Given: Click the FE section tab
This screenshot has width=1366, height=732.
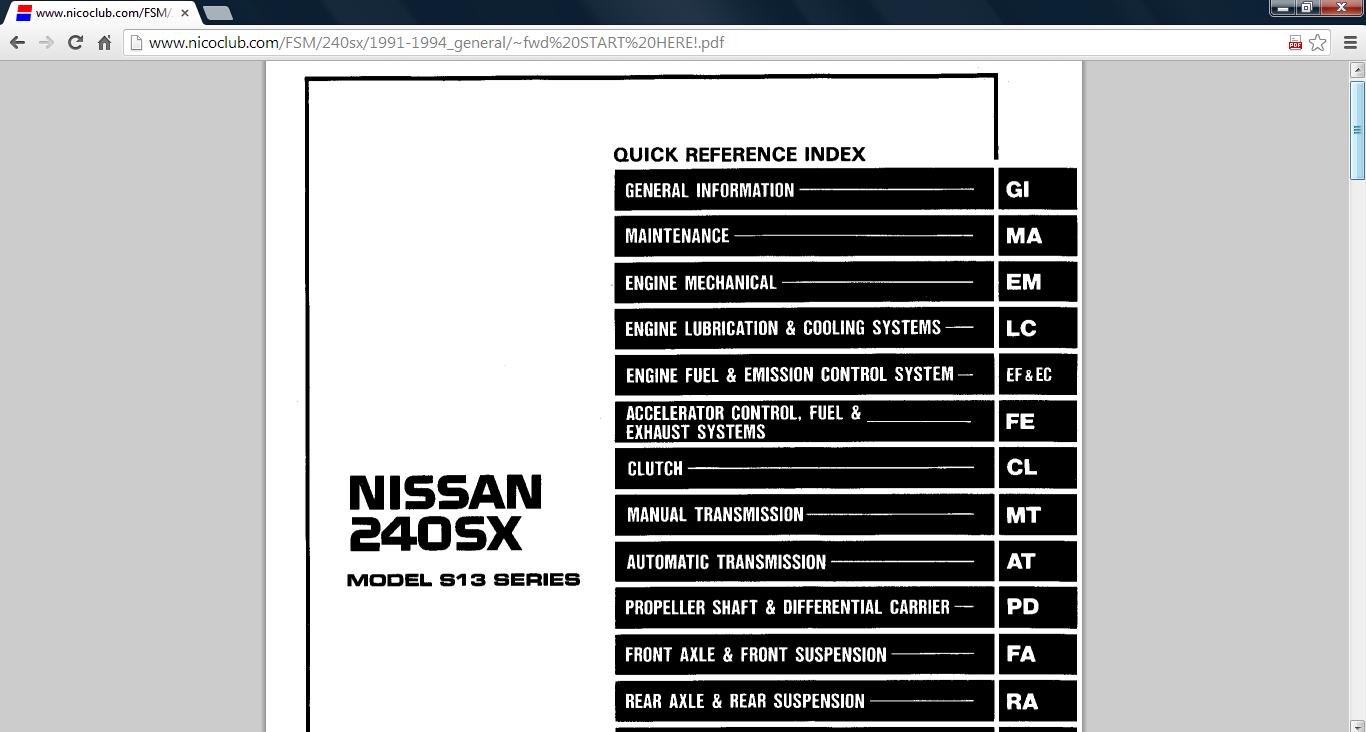Looking at the screenshot, I should (x=1037, y=422).
